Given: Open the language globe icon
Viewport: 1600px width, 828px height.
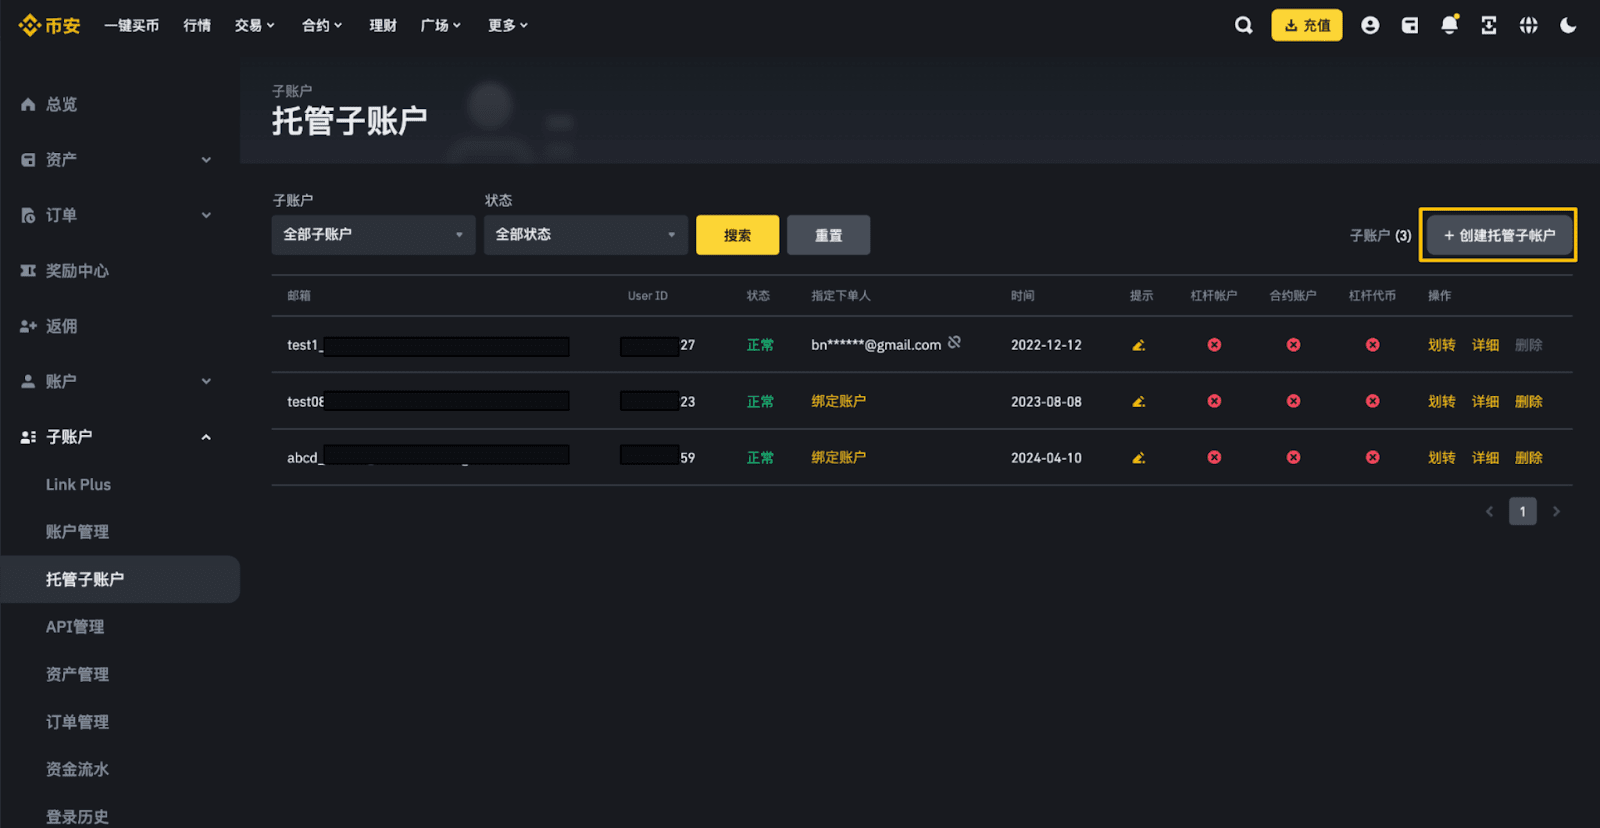Looking at the screenshot, I should pos(1528,25).
